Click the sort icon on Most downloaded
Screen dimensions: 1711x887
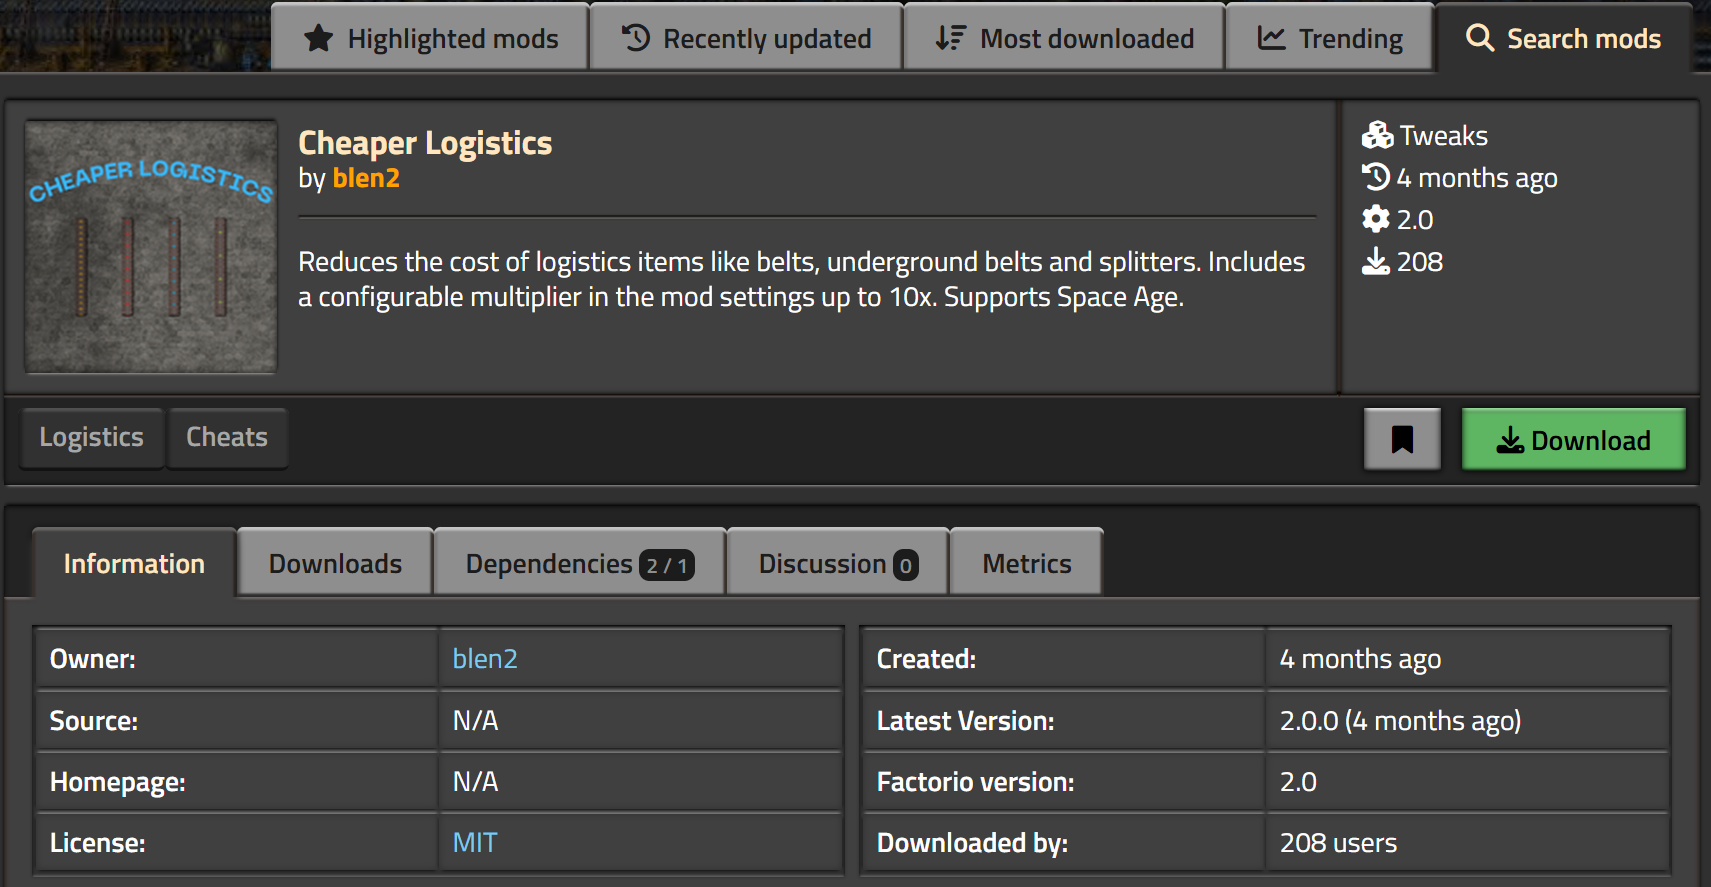tap(950, 38)
